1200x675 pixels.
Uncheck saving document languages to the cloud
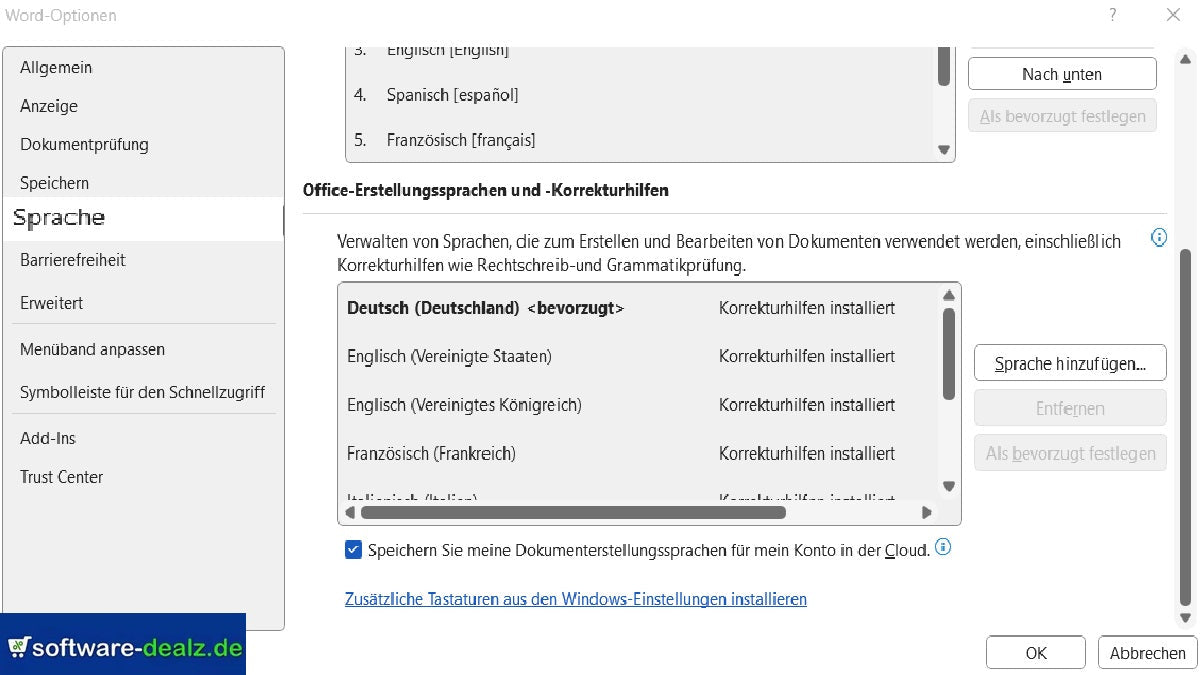(353, 548)
